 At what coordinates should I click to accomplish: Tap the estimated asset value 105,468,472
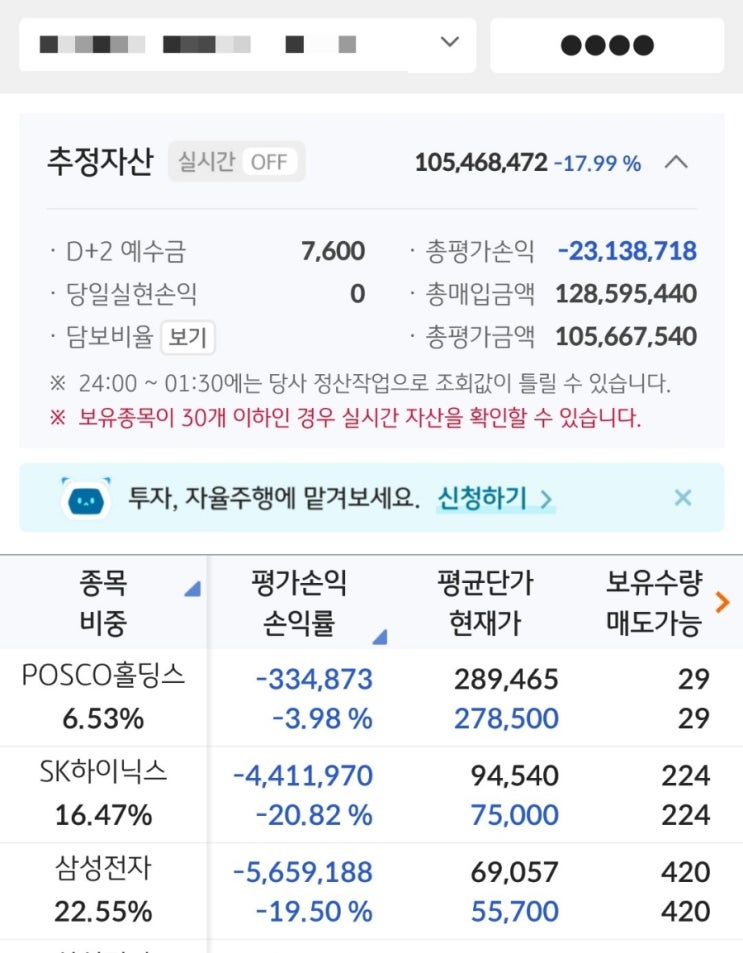pos(481,162)
